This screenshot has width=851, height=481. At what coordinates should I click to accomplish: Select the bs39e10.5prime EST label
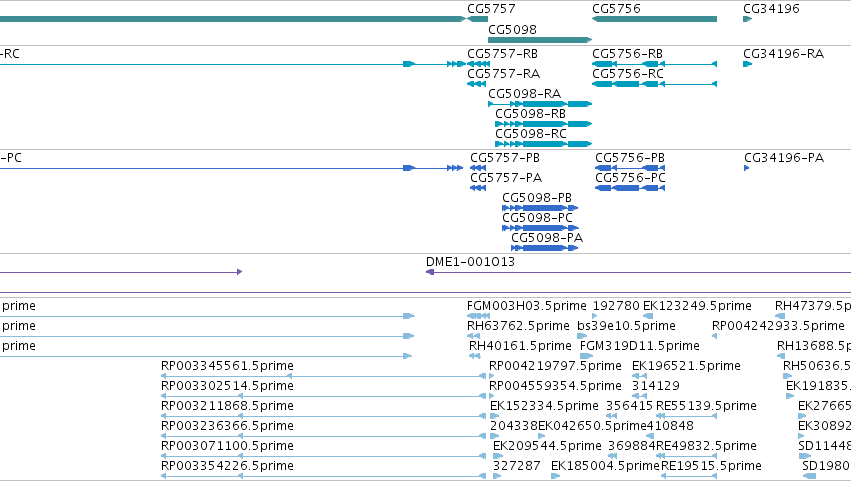[626, 326]
